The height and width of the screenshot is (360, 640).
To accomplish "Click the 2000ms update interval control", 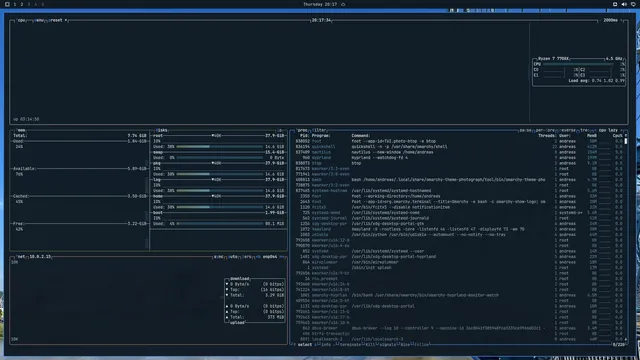I will [x=611, y=20].
